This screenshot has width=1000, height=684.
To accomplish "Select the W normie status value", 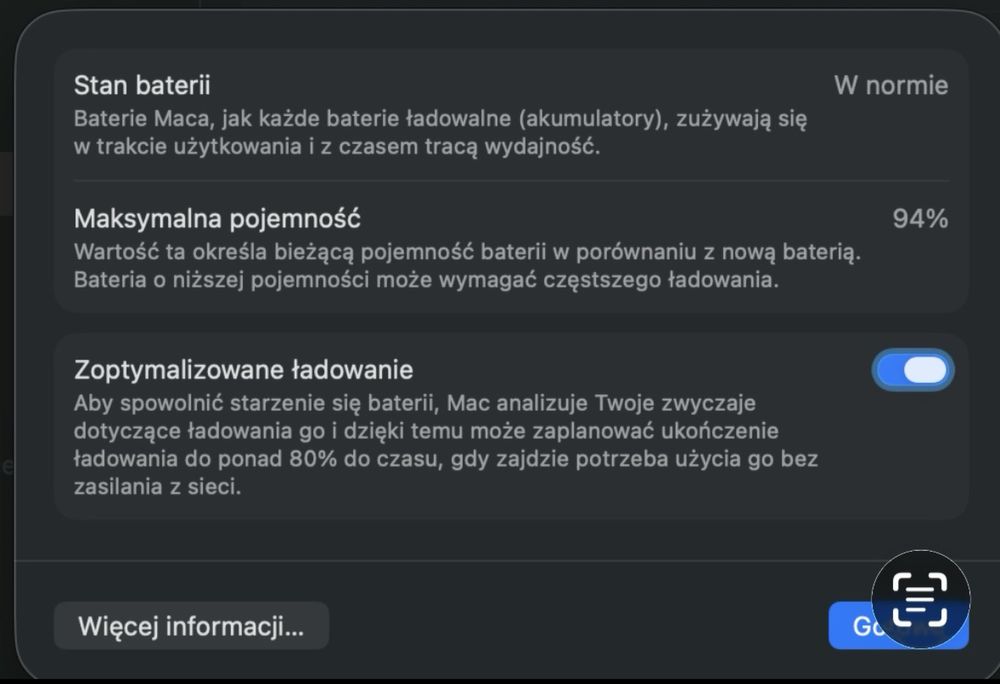I will (890, 86).
